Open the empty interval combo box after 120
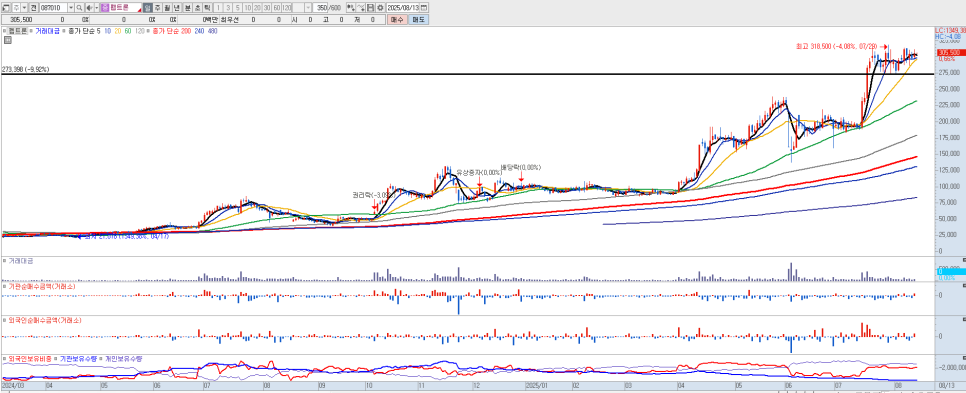Image resolution: width=966 pixels, height=393 pixels. [302, 7]
